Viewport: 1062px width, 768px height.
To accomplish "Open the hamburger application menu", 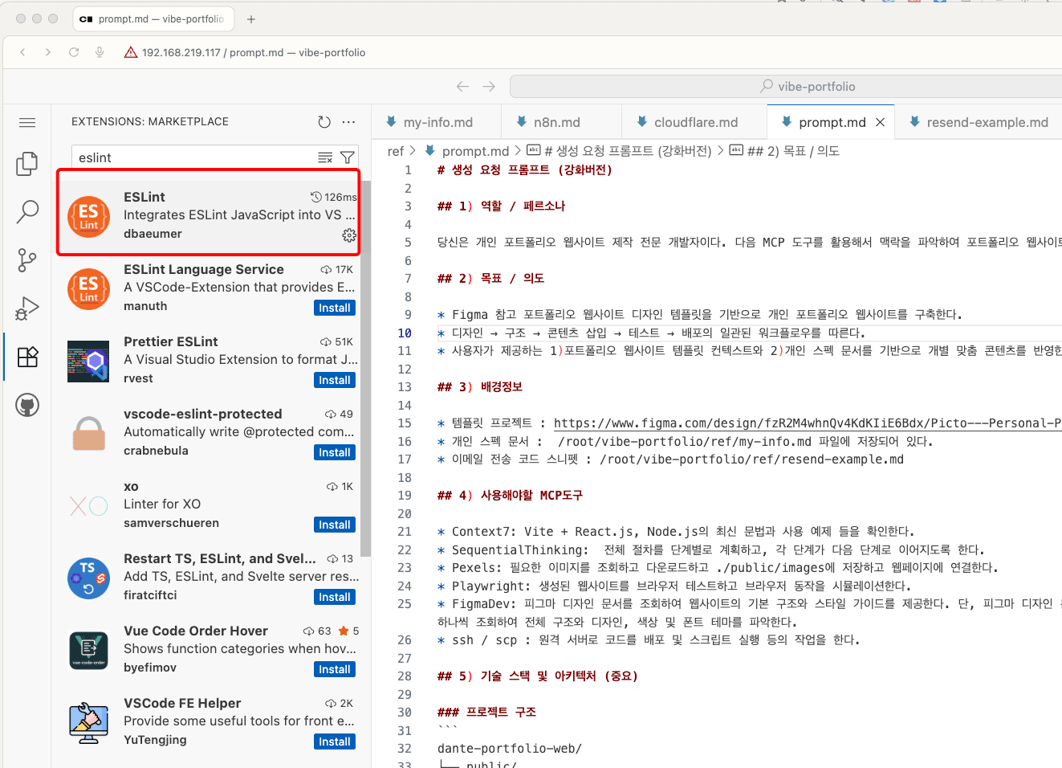I will click(27, 123).
